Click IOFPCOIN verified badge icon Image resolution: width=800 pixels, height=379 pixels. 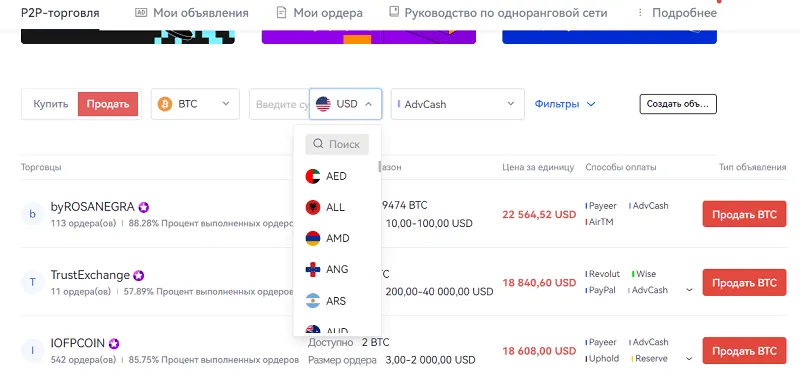[114, 344]
